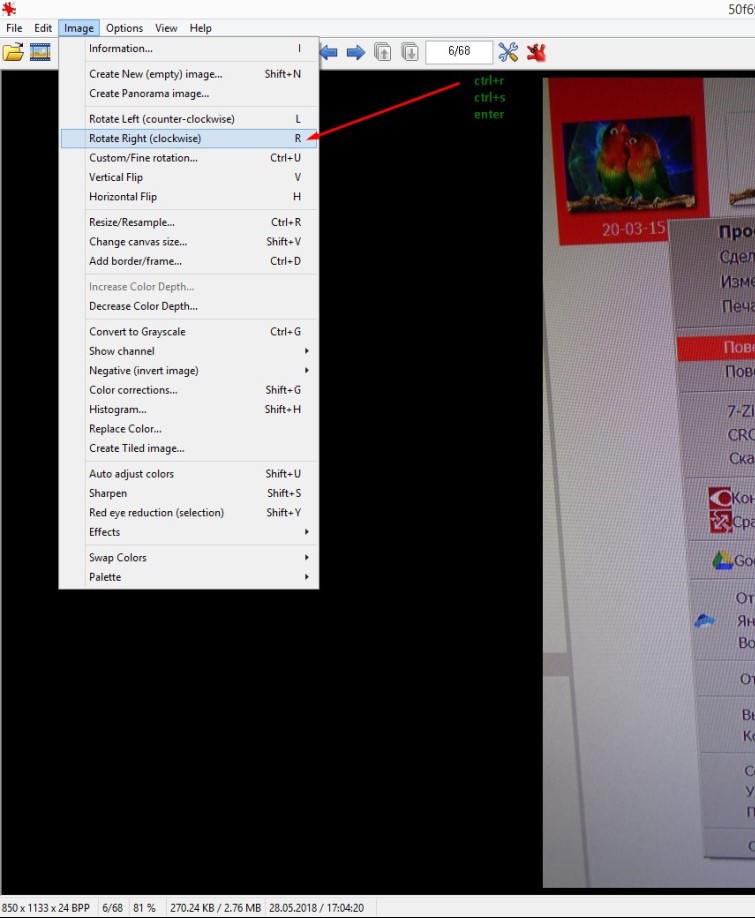
Task: Click the Open file folder icon
Action: click(13, 52)
